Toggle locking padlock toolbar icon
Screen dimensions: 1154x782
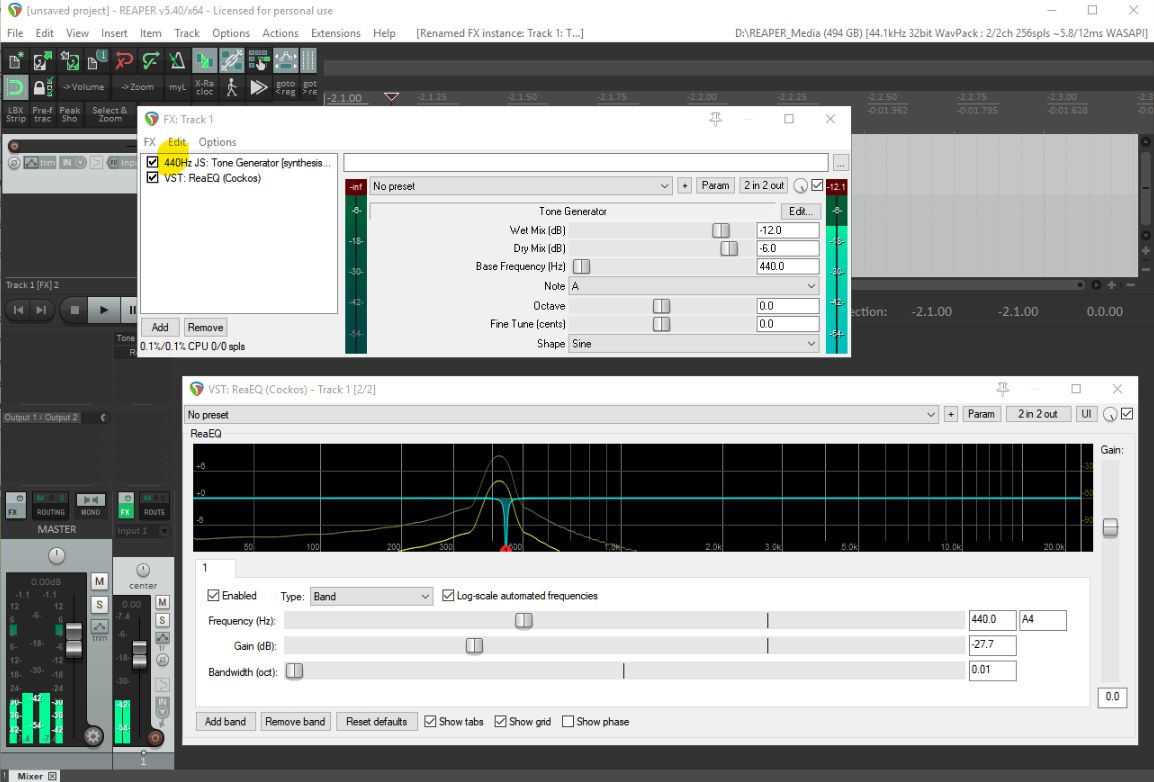43,88
